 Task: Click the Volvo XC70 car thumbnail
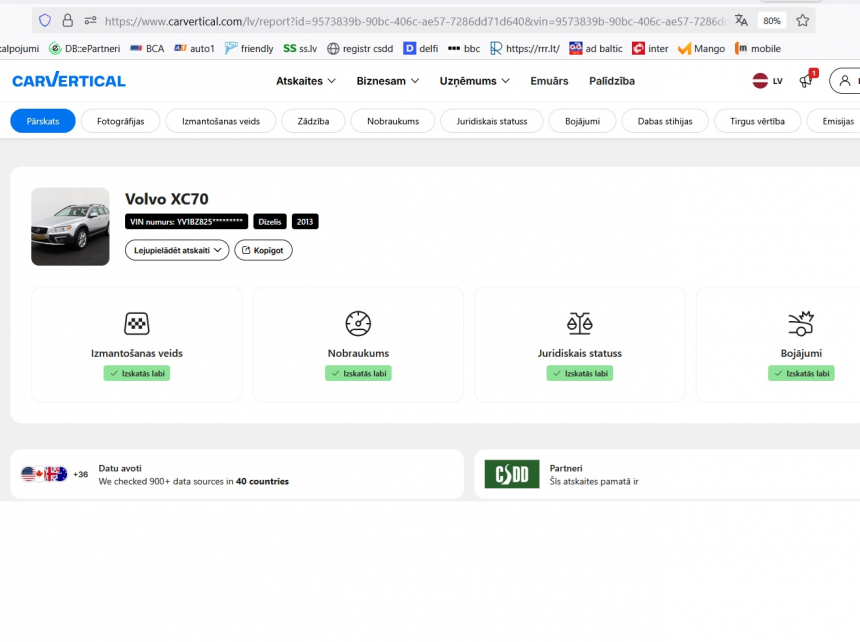(70, 226)
